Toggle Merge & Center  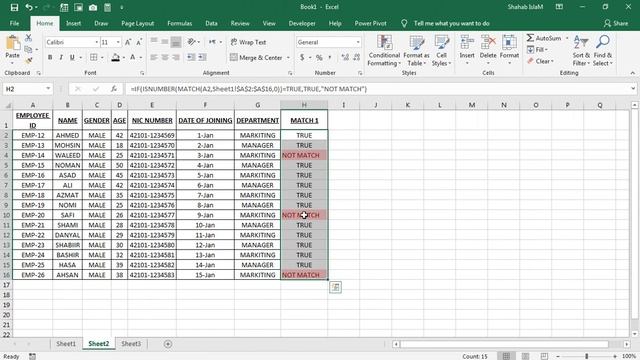click(256, 58)
